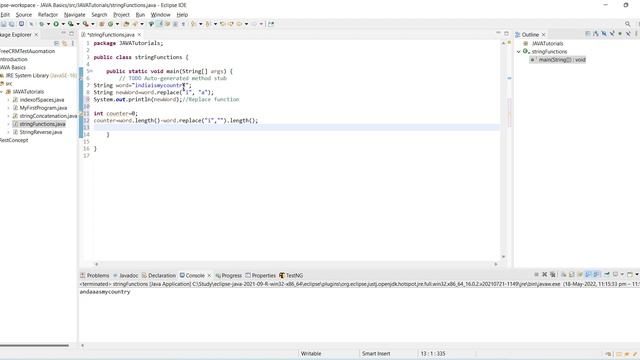This screenshot has width=640, height=360.
Task: Minimize the Package Explorer view
Action: 64,33
